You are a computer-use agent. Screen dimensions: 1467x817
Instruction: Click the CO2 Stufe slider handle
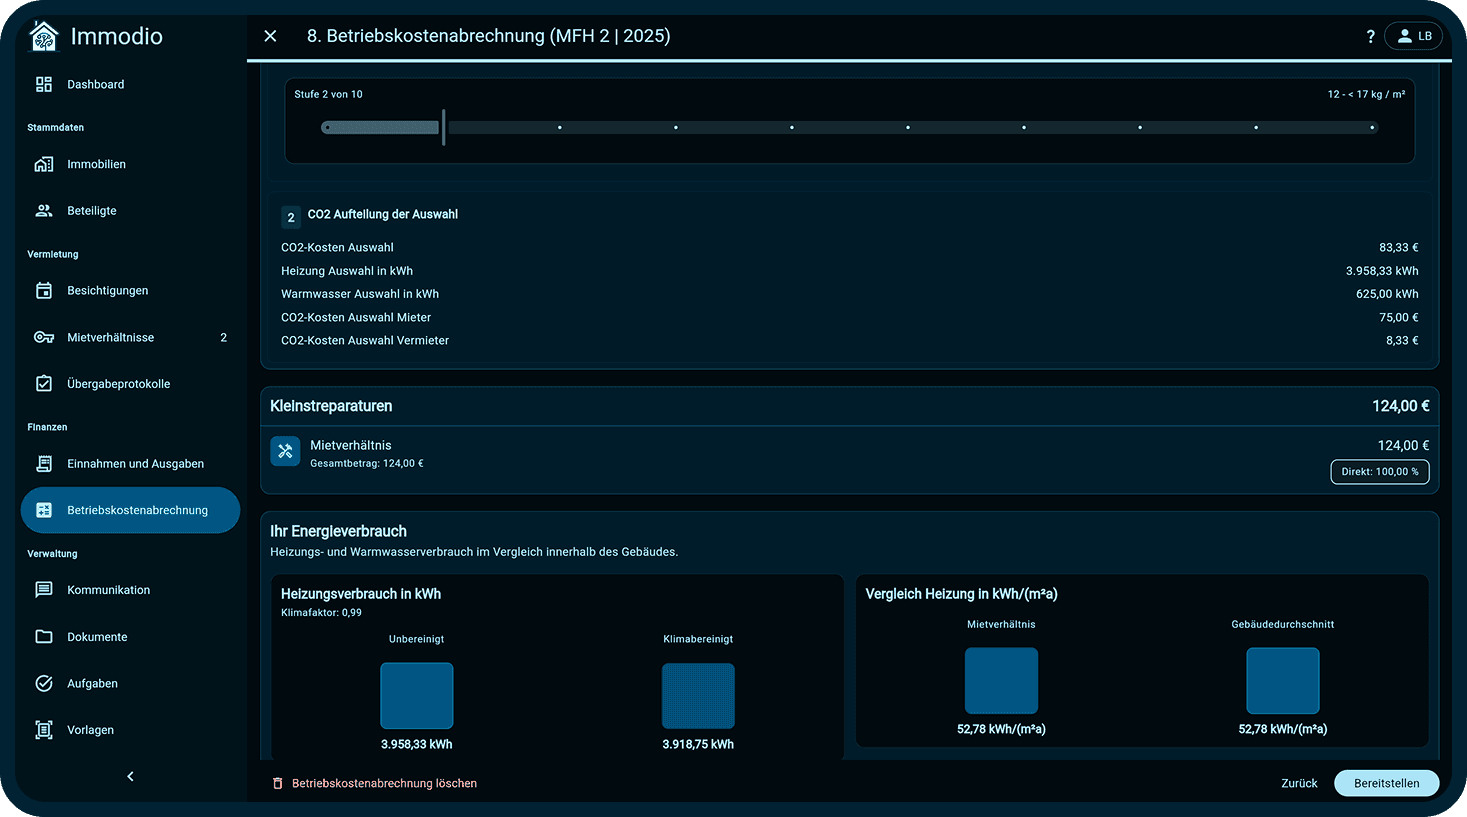(x=443, y=128)
